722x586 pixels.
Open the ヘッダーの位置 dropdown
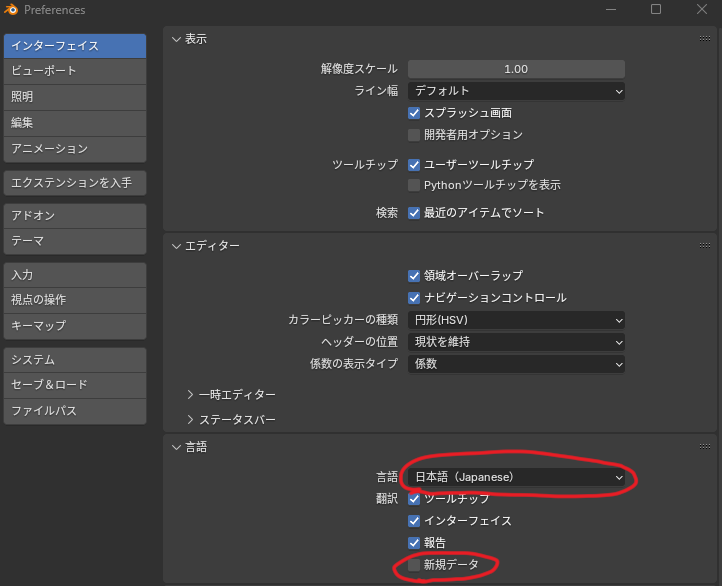(x=516, y=342)
